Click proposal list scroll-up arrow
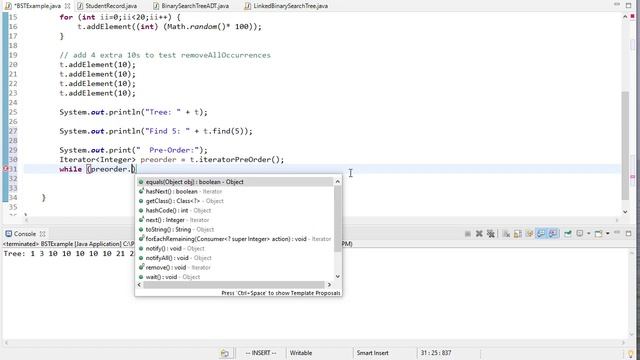 click(x=338, y=182)
